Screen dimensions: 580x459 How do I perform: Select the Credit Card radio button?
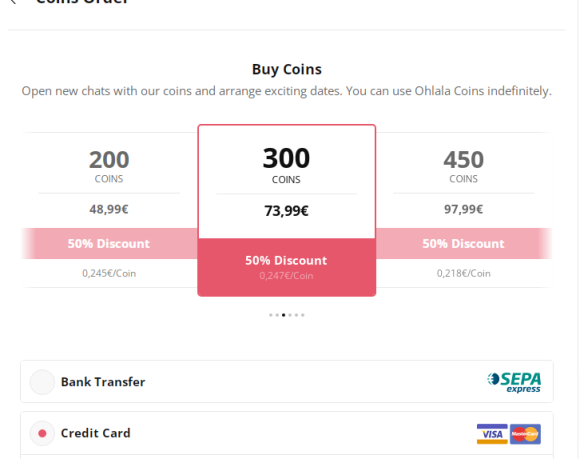[x=42, y=433]
